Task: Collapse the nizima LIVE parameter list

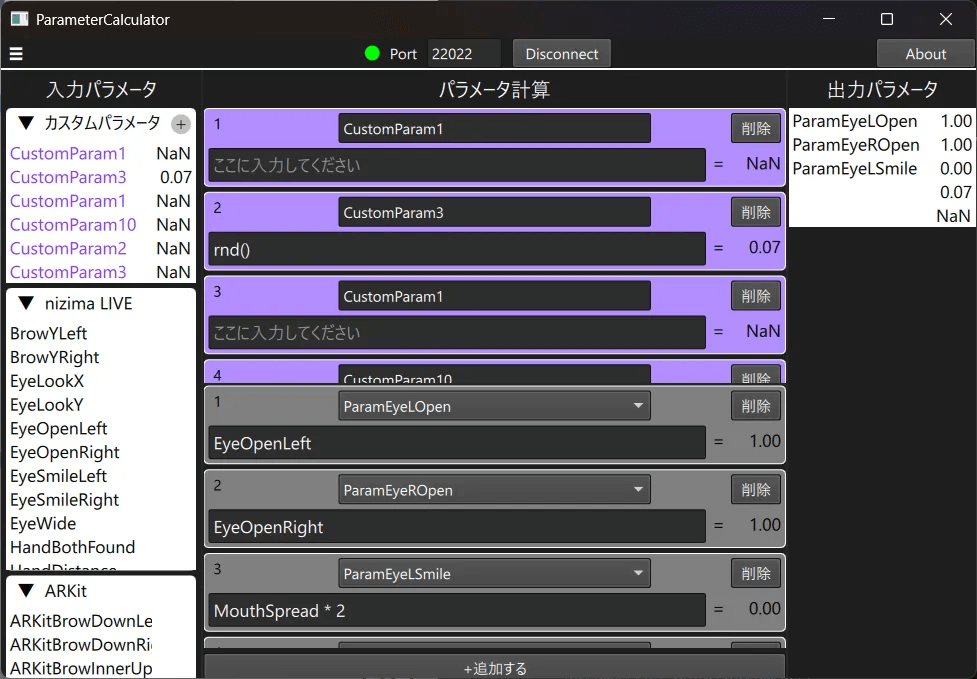Action: (x=27, y=303)
